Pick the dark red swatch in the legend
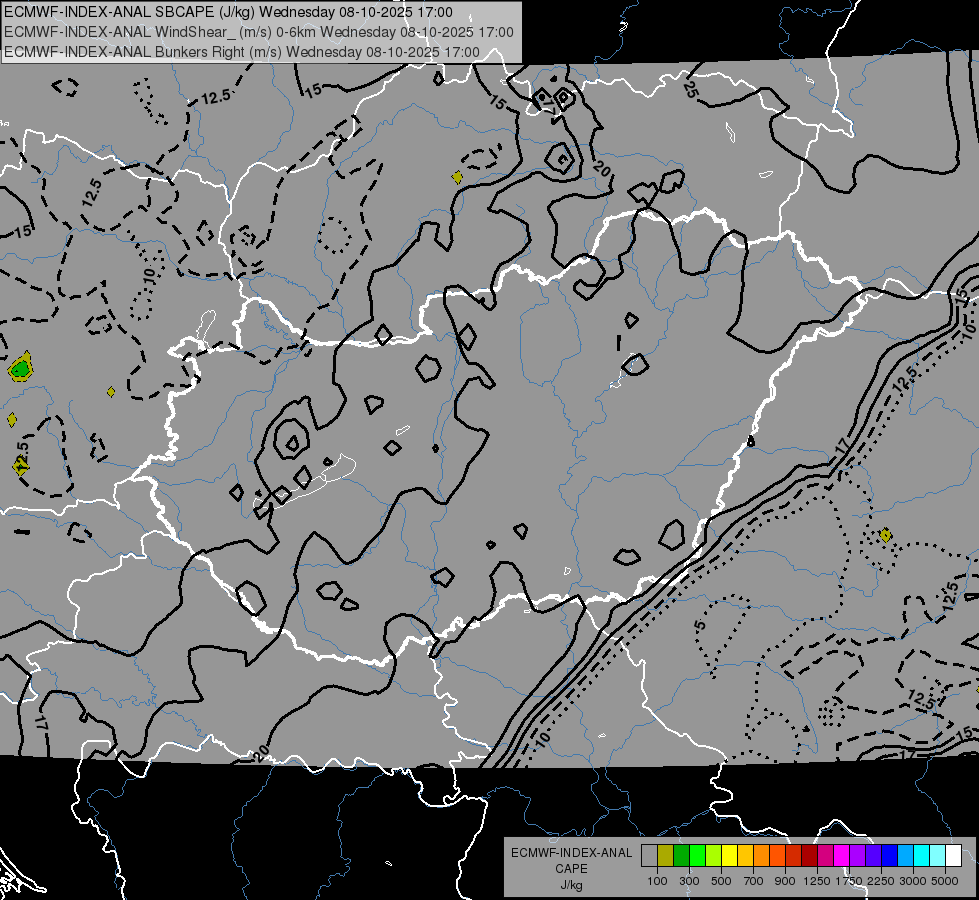This screenshot has width=979, height=900. click(x=809, y=856)
